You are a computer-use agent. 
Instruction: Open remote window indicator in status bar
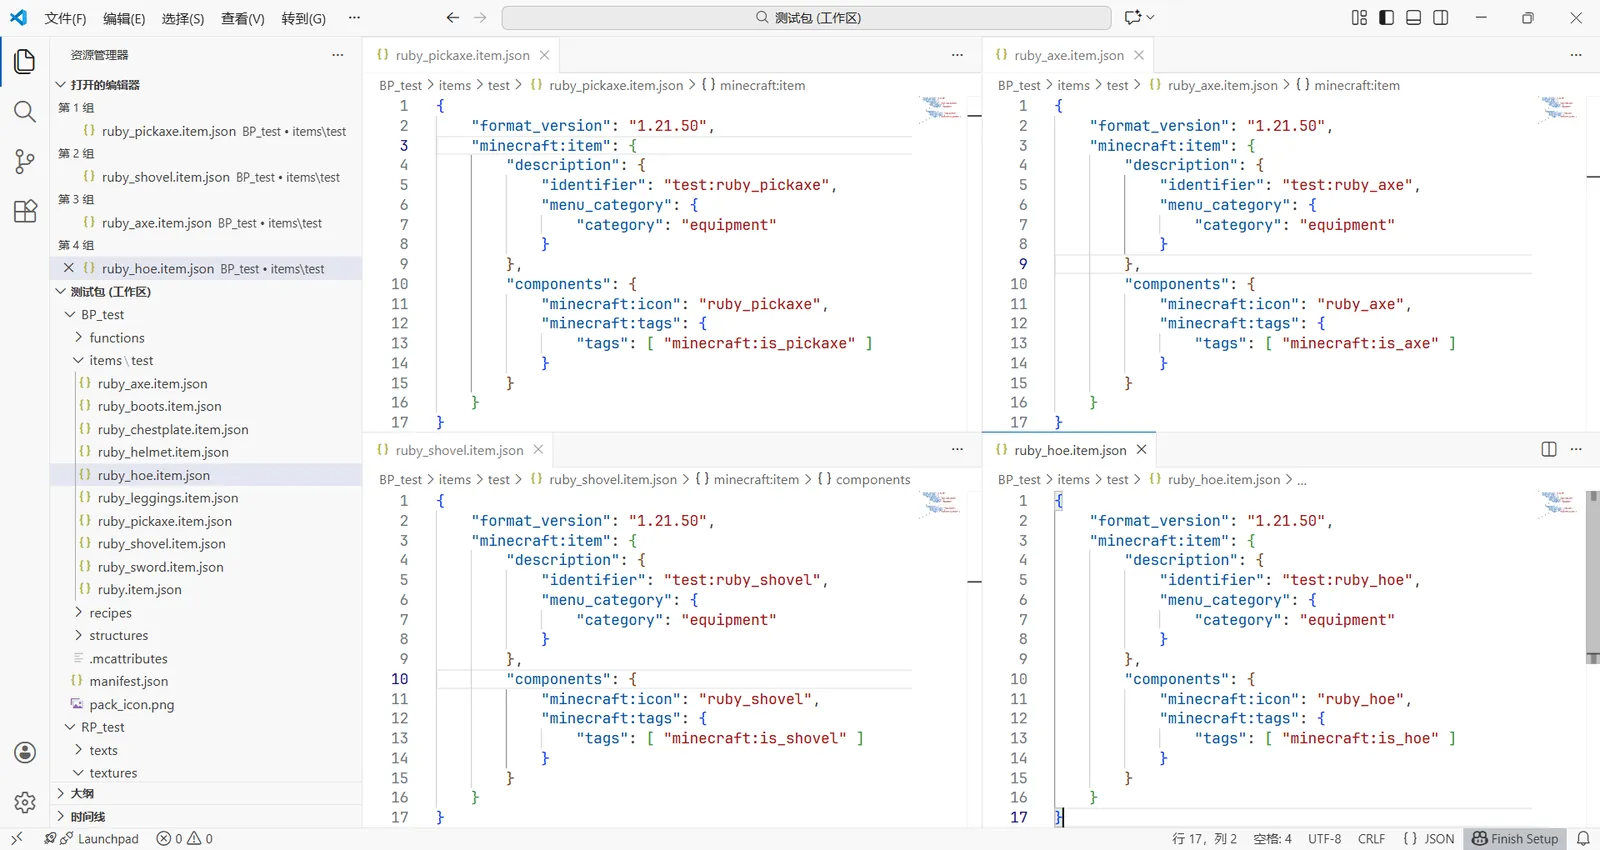pos(16,839)
